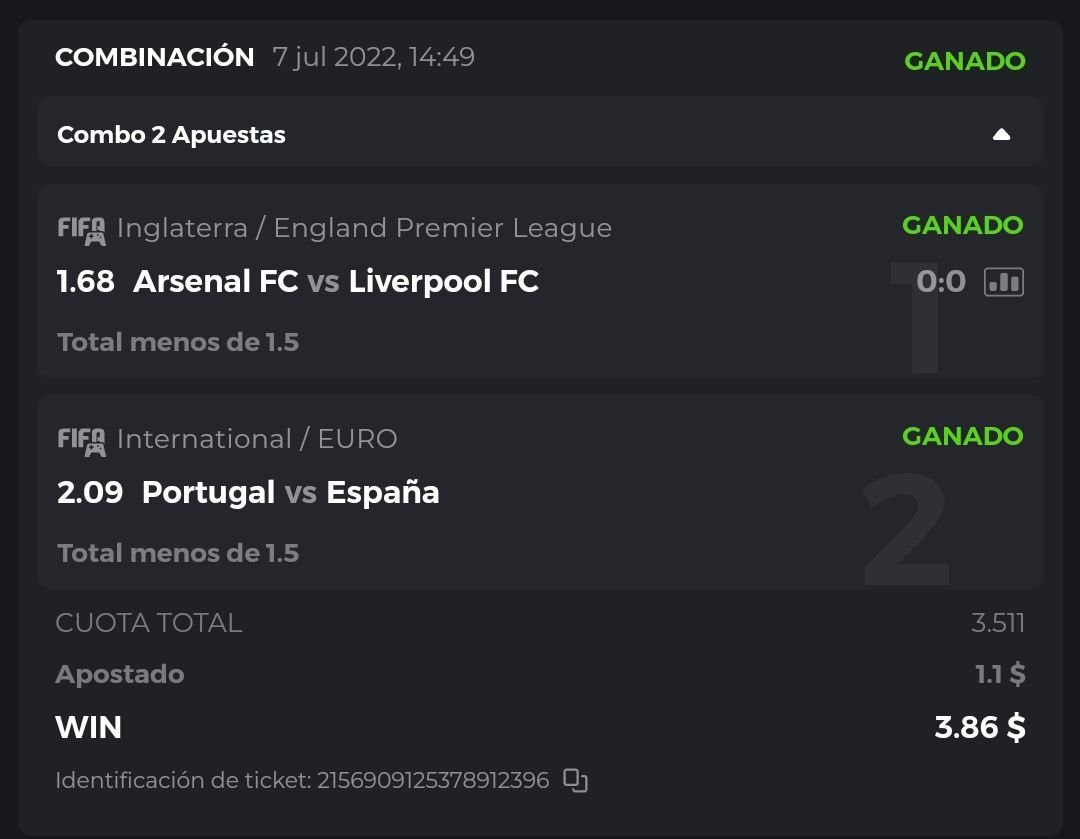Click the FIFA icon beside England Premier League
The image size is (1080, 839).
pyautogui.click(x=81, y=229)
